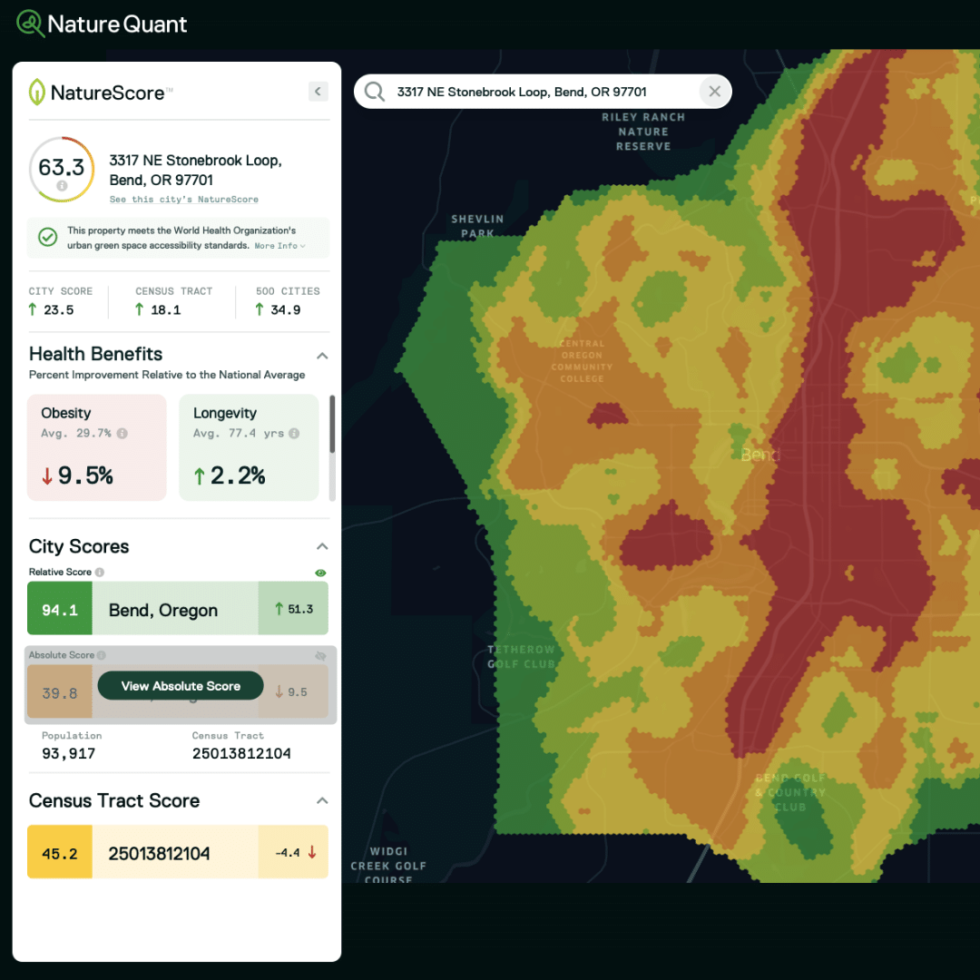Click Census Tract number 25013812104 under Population
980x980 pixels.
pyautogui.click(x=242, y=754)
